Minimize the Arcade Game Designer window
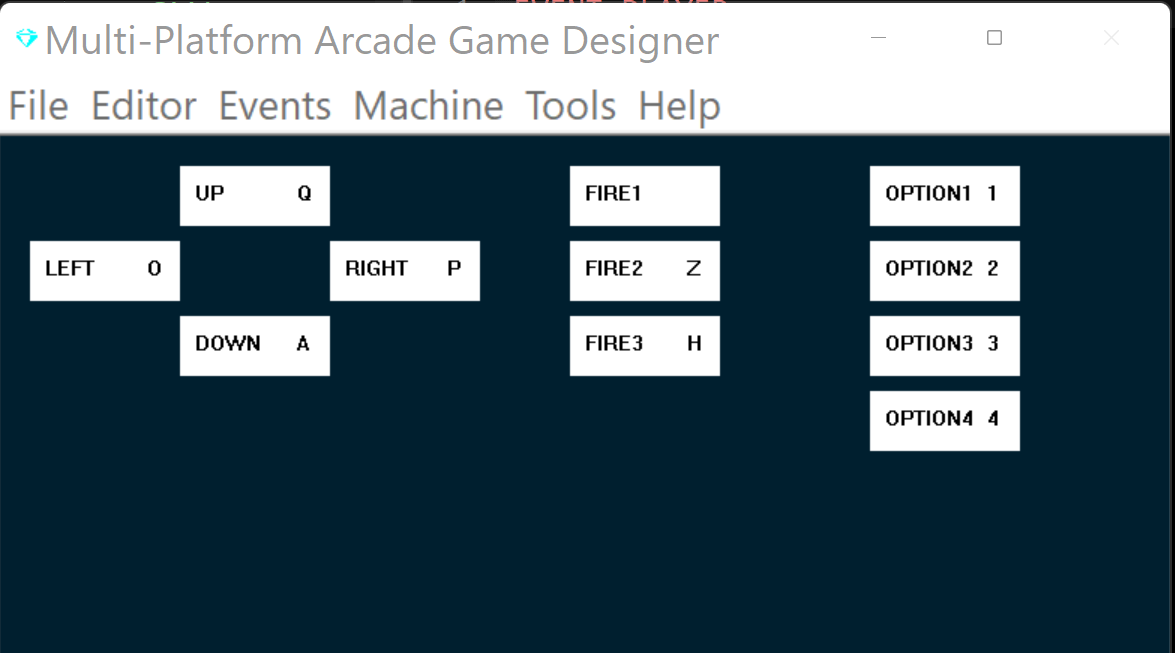 pyautogui.click(x=878, y=37)
